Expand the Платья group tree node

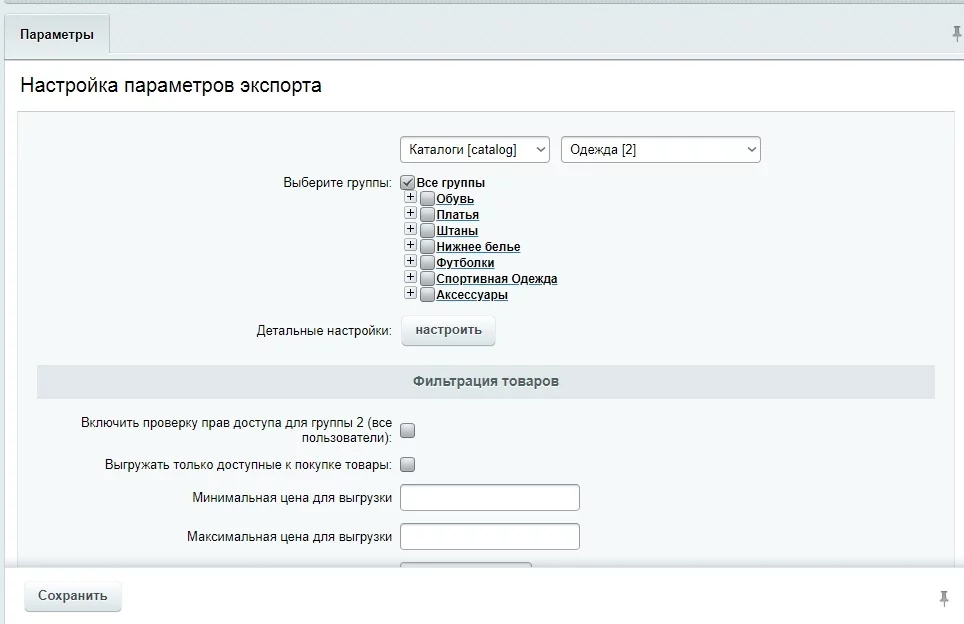point(410,214)
